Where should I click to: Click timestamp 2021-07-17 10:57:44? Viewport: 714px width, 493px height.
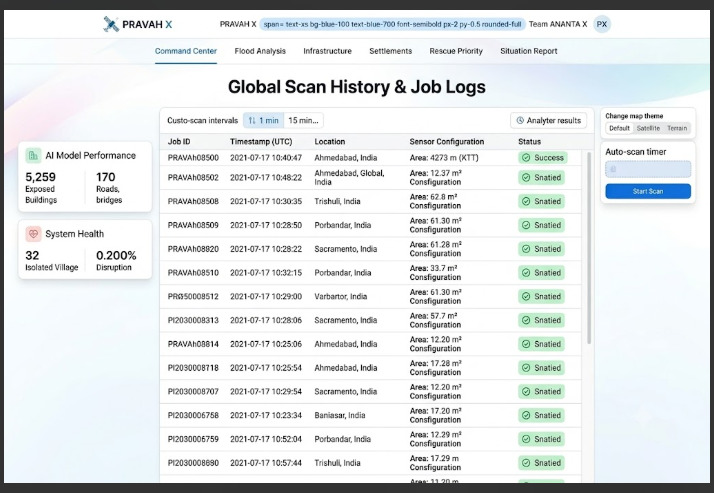(x=266, y=463)
